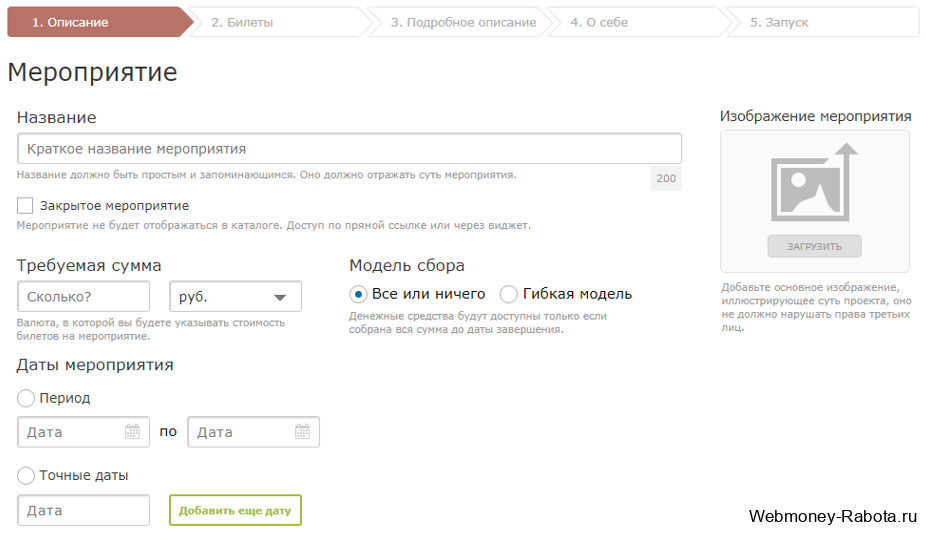Click the Модель сбора heading
The image size is (926, 534).
click(x=407, y=266)
